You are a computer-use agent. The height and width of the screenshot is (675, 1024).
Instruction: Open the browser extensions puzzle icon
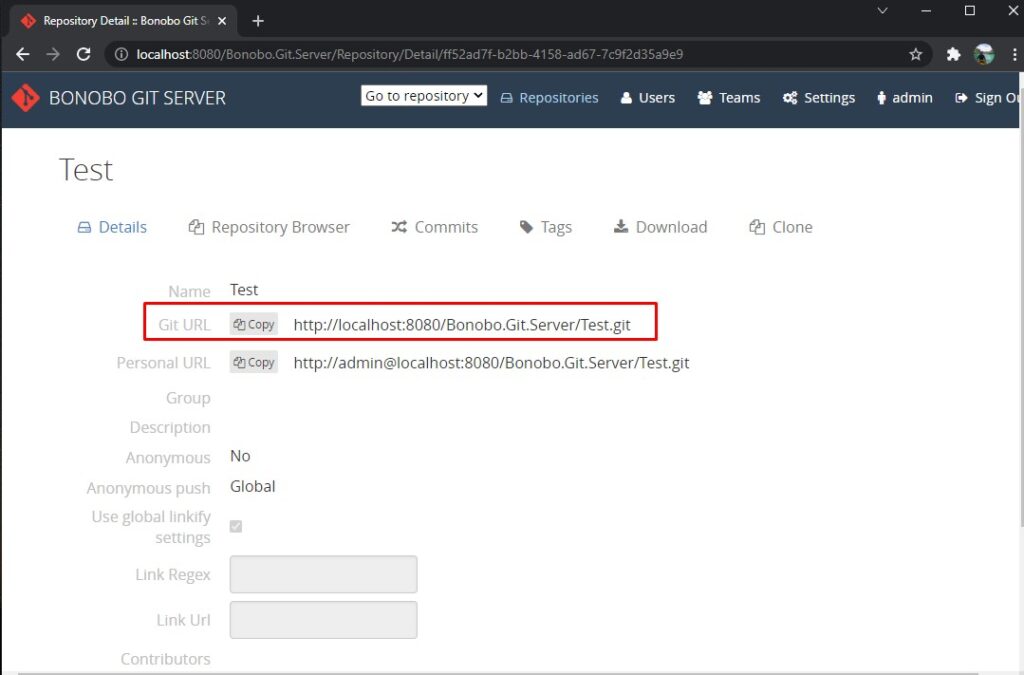click(x=953, y=54)
